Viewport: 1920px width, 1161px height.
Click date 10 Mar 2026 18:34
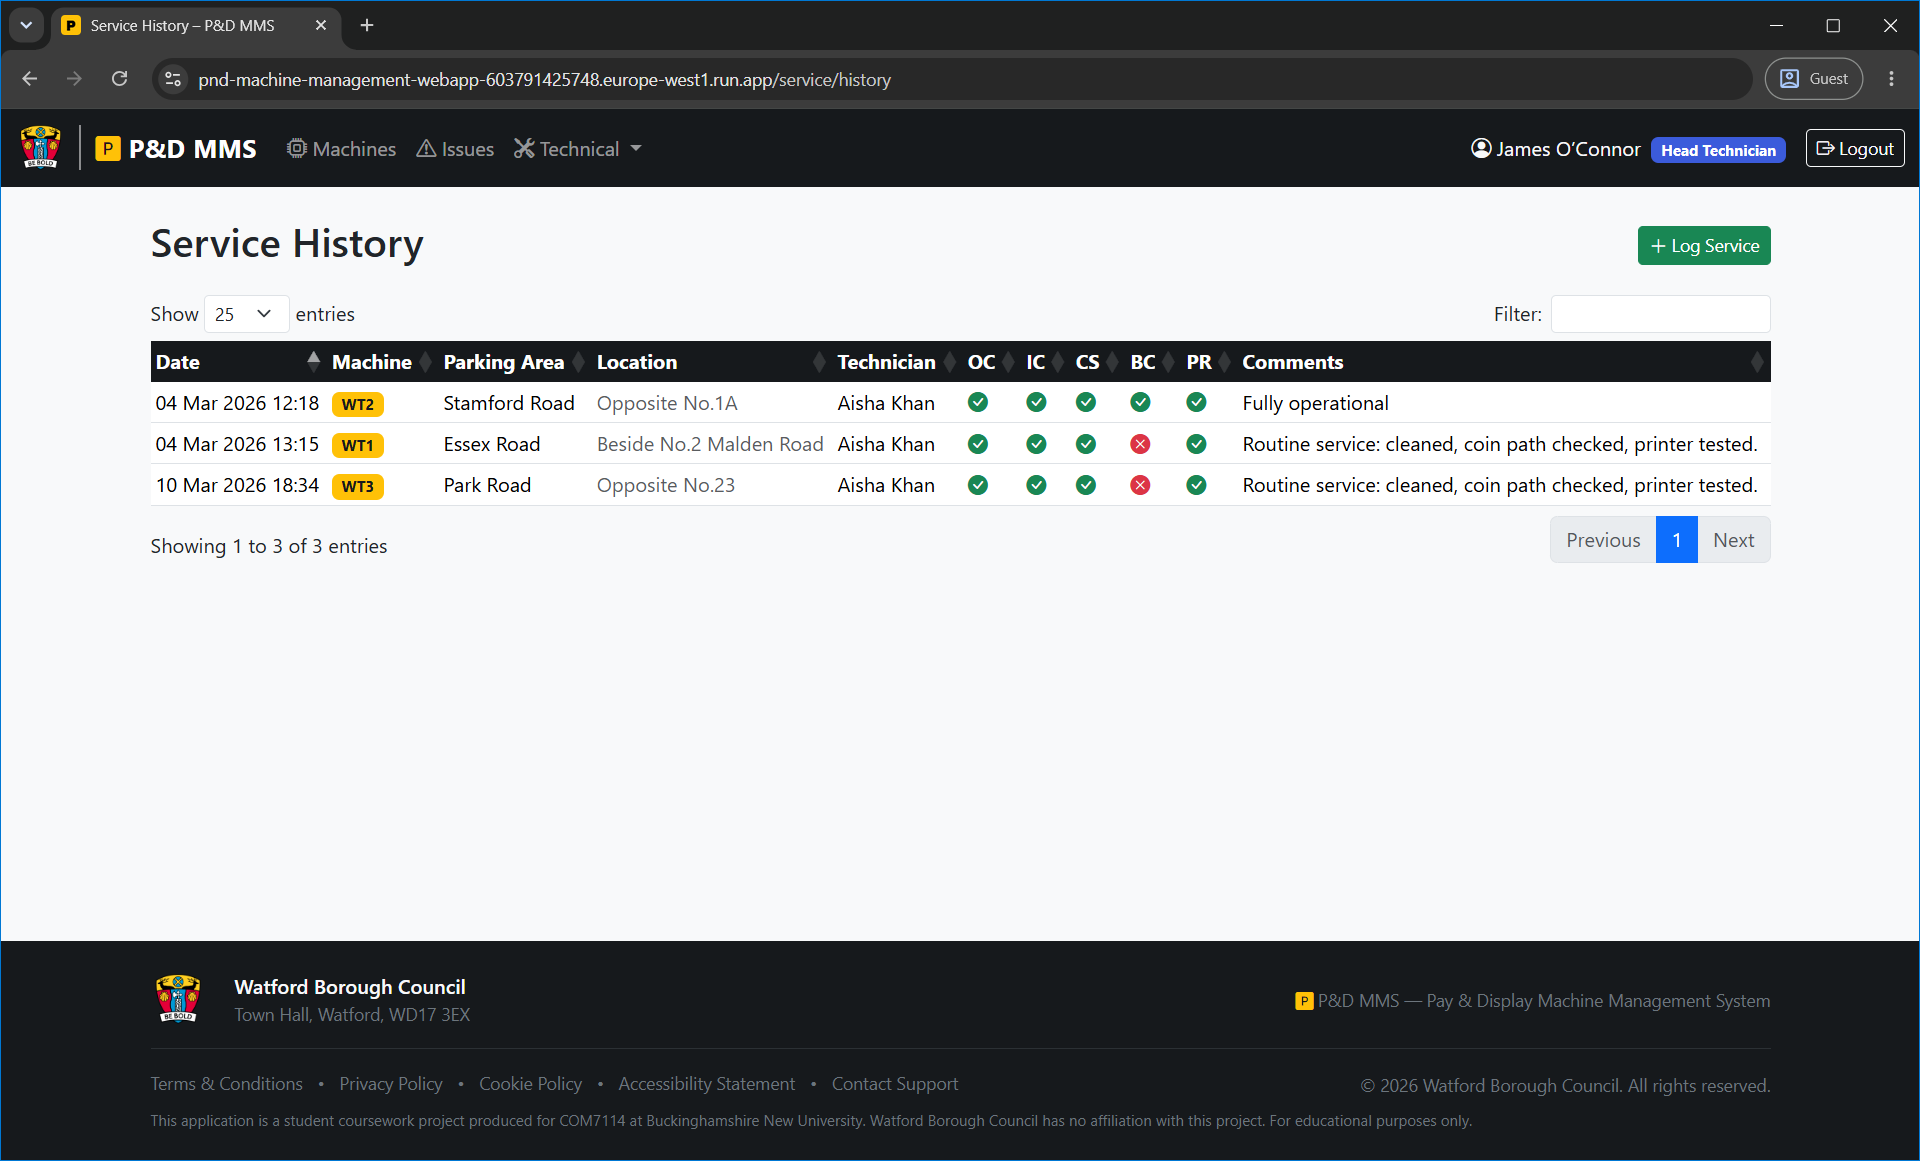(237, 485)
